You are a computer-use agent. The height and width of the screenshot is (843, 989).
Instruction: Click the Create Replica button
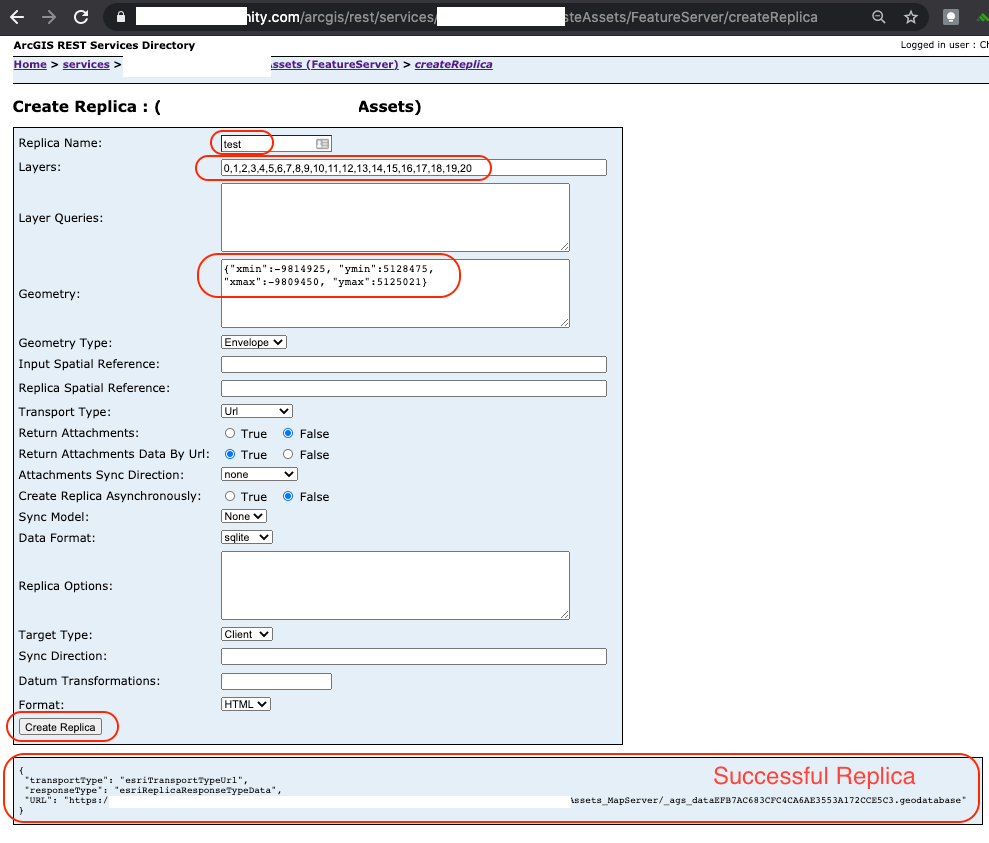tap(60, 727)
